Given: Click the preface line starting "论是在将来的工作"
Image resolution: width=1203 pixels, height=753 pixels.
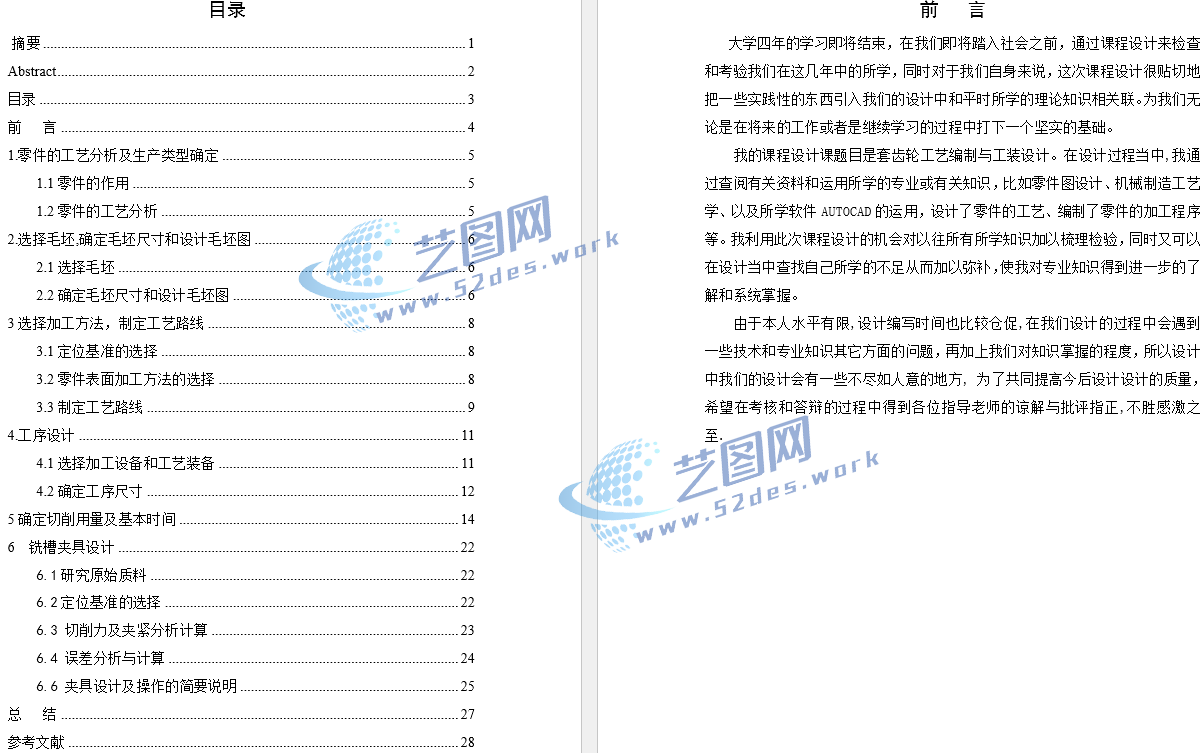Looking at the screenshot, I should [909, 128].
